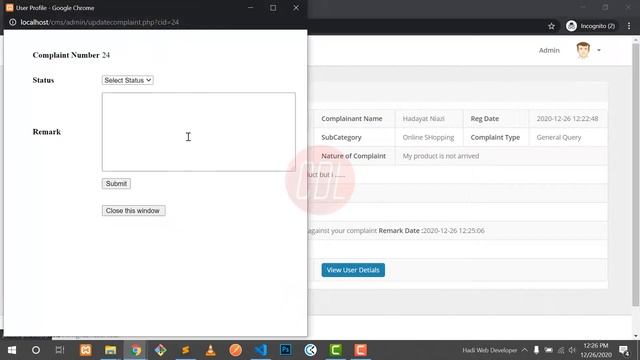Open the Windows notification center
This screenshot has width=640, height=360.
624,350
